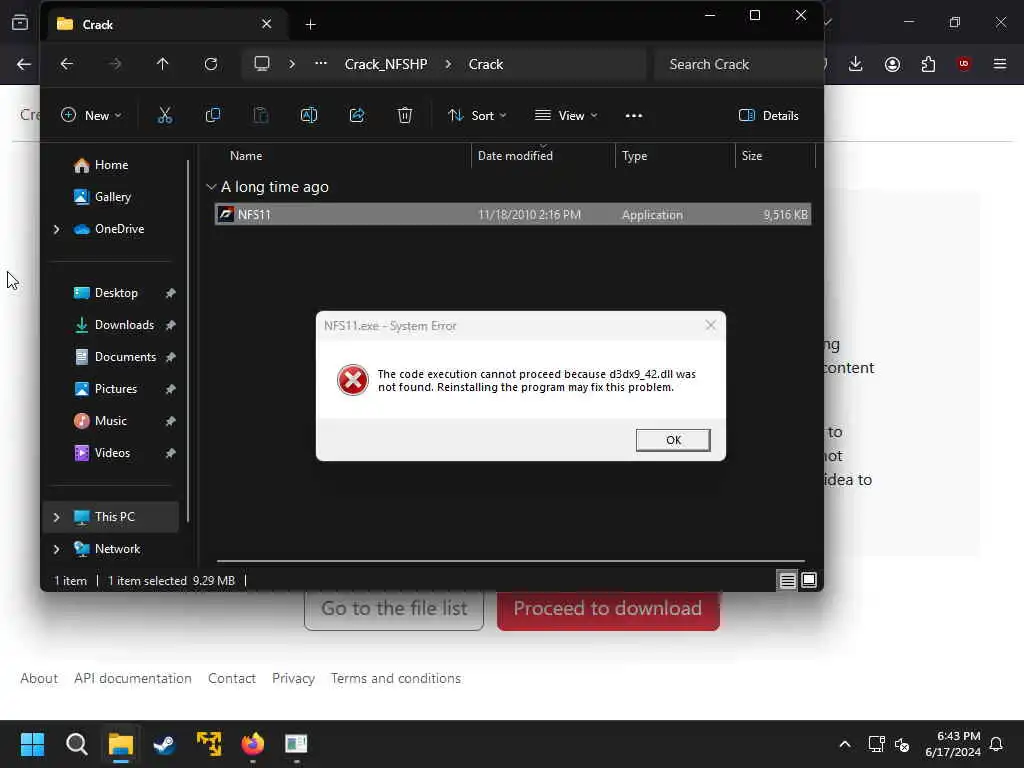This screenshot has height=768, width=1024.
Task: Go up one folder level
Action: (x=163, y=64)
